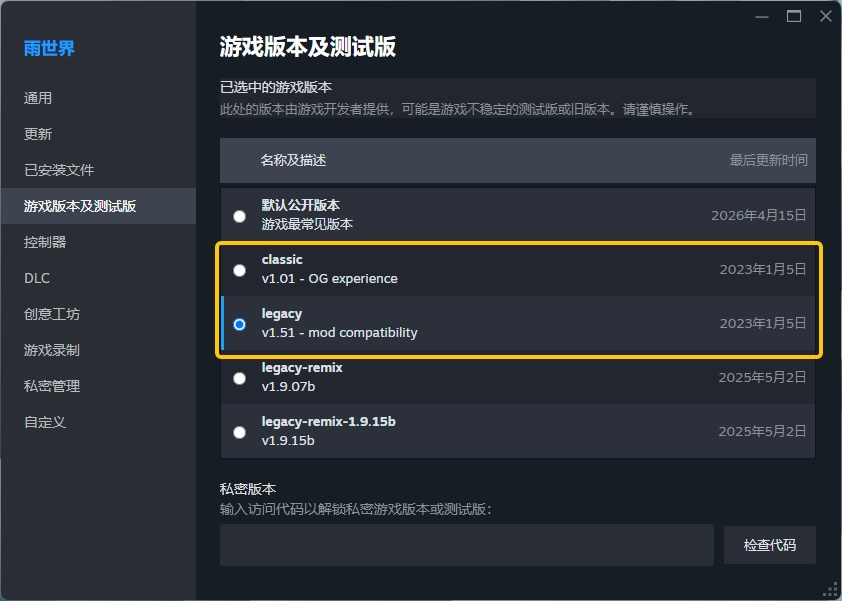Go to 已安装文件 section
This screenshot has width=842, height=601.
pyautogui.click(x=59, y=170)
